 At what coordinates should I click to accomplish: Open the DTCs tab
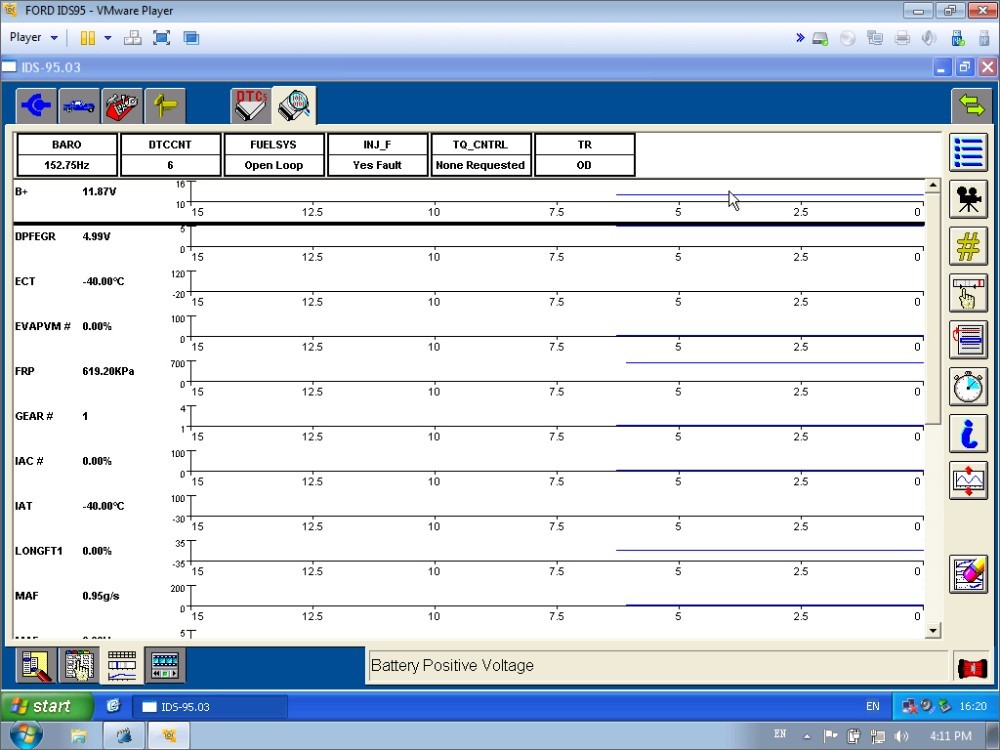(250, 105)
